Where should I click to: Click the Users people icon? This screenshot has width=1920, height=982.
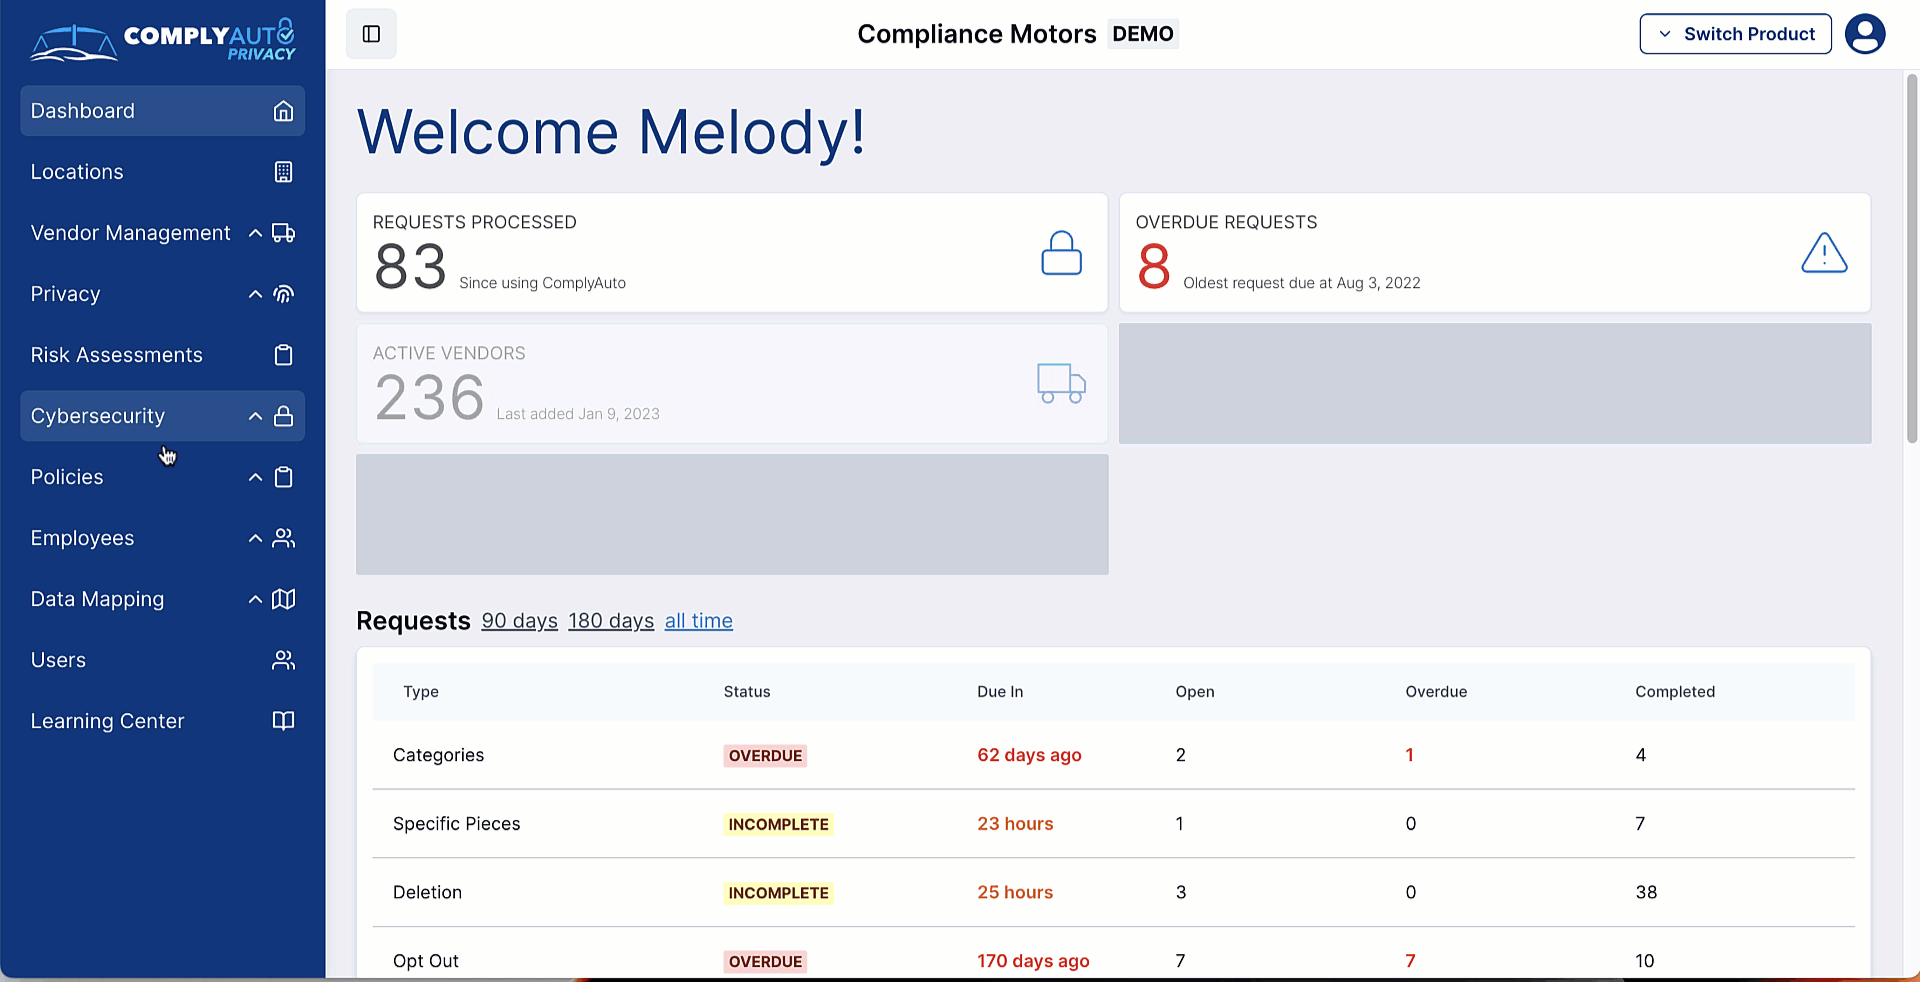click(284, 660)
